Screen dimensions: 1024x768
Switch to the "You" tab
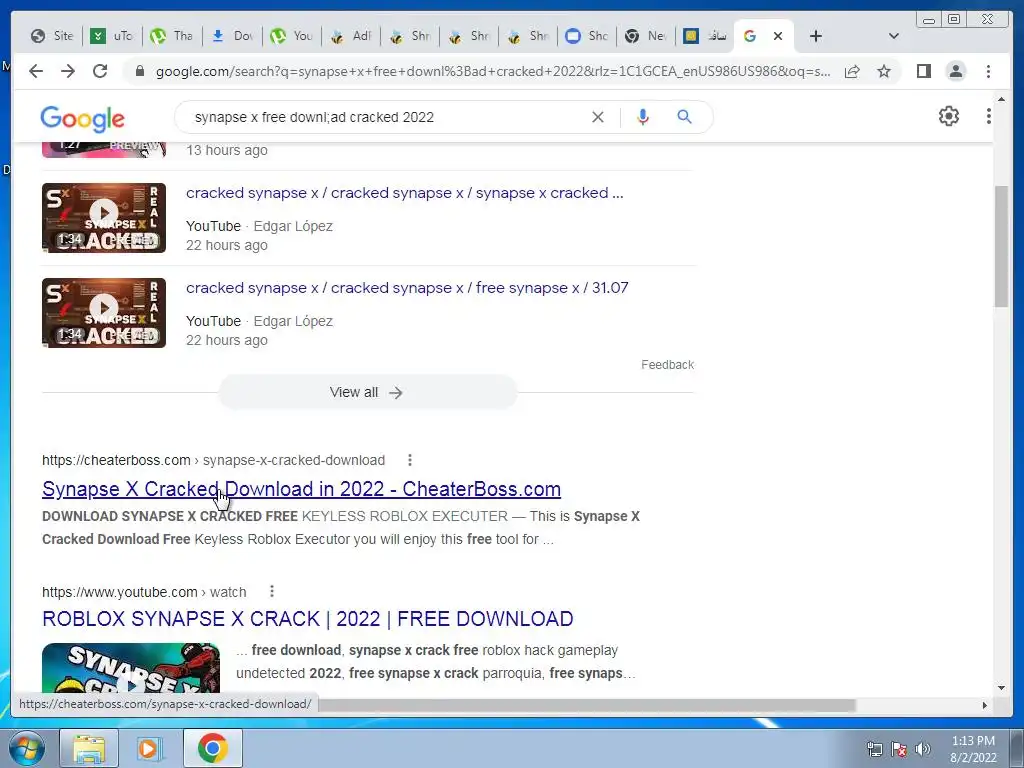(x=291, y=36)
